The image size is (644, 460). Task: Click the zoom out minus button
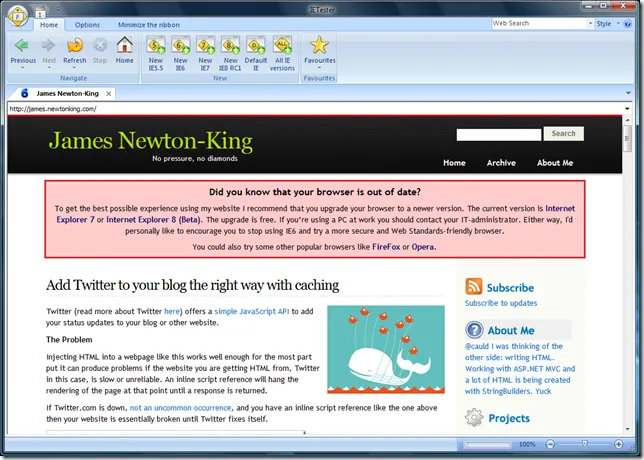click(x=551, y=444)
